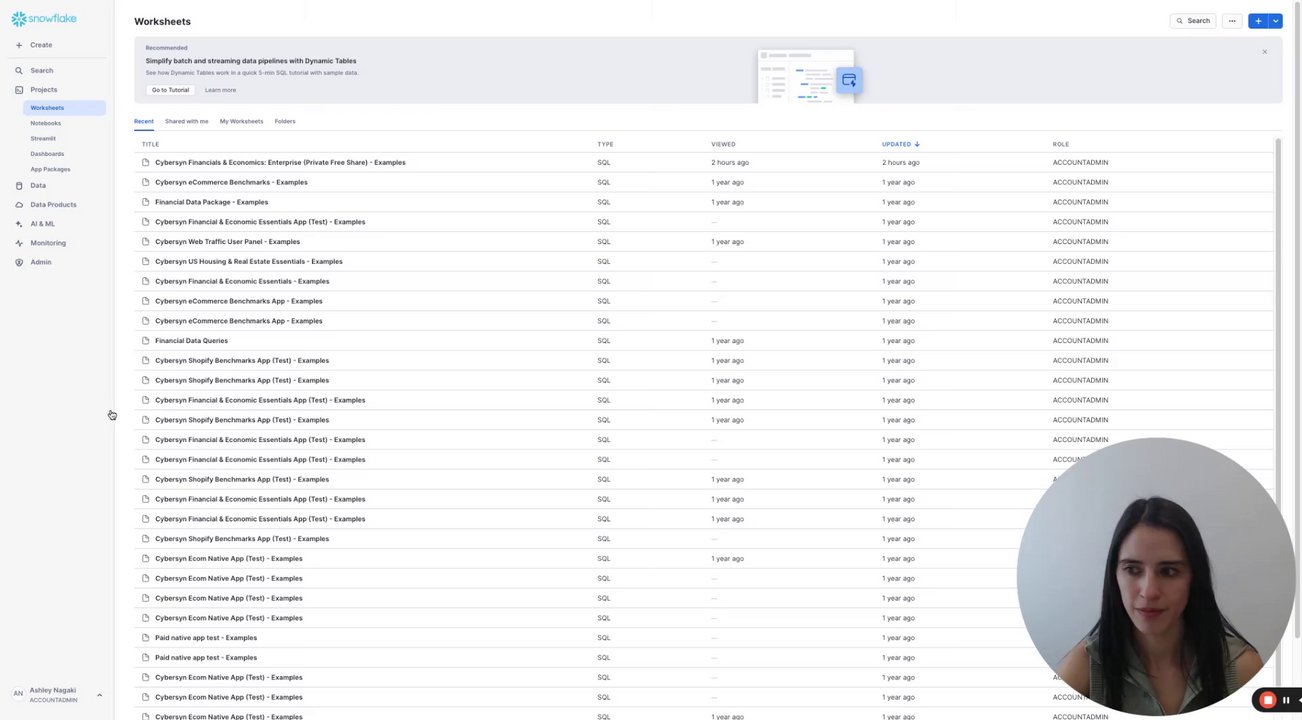Open Financial Data Package - Examples worksheet
Screen dimensions: 1302x720
pos(211,202)
